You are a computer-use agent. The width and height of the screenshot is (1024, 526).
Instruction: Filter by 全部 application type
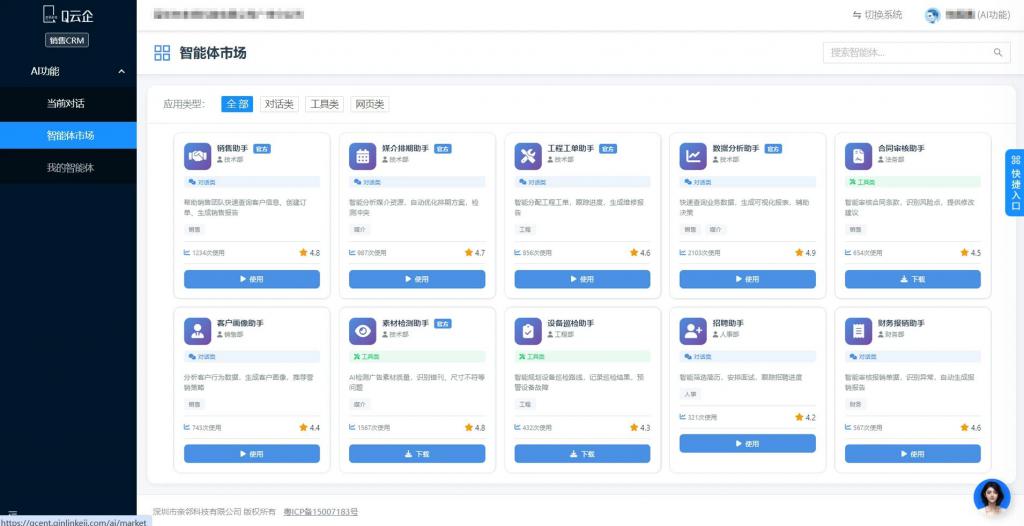[237, 104]
